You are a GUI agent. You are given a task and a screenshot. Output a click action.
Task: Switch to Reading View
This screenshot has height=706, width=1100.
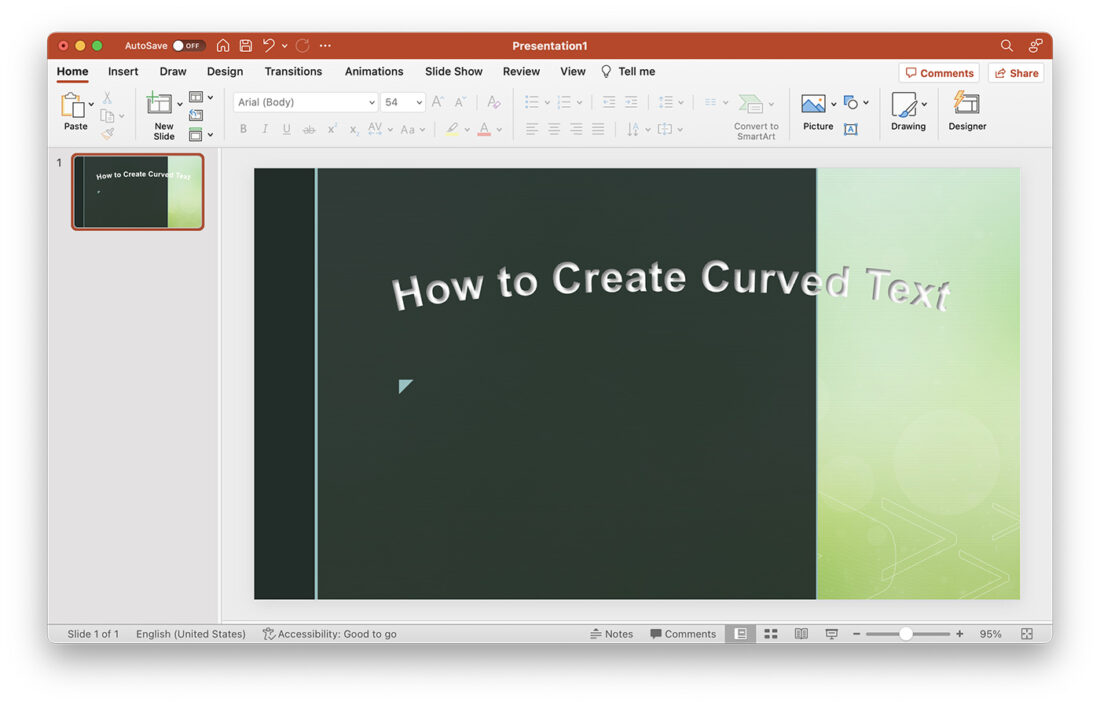[x=800, y=633]
